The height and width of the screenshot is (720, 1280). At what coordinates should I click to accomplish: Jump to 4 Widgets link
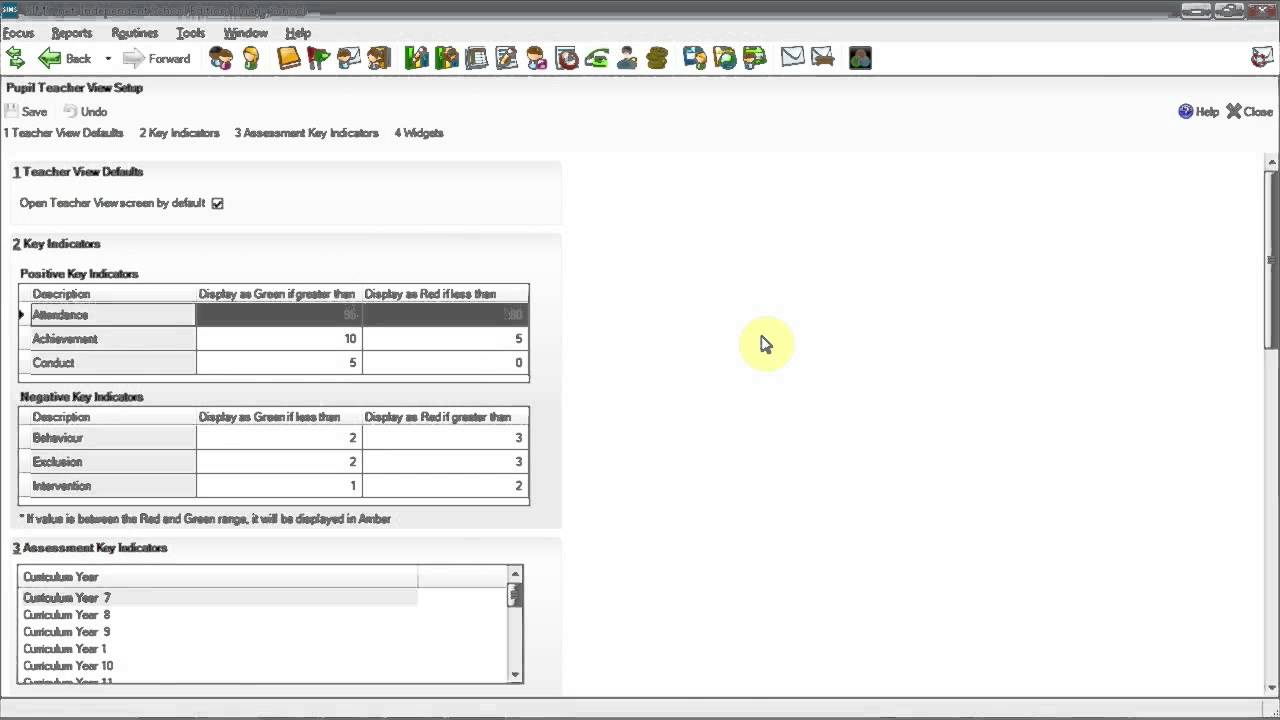[419, 133]
